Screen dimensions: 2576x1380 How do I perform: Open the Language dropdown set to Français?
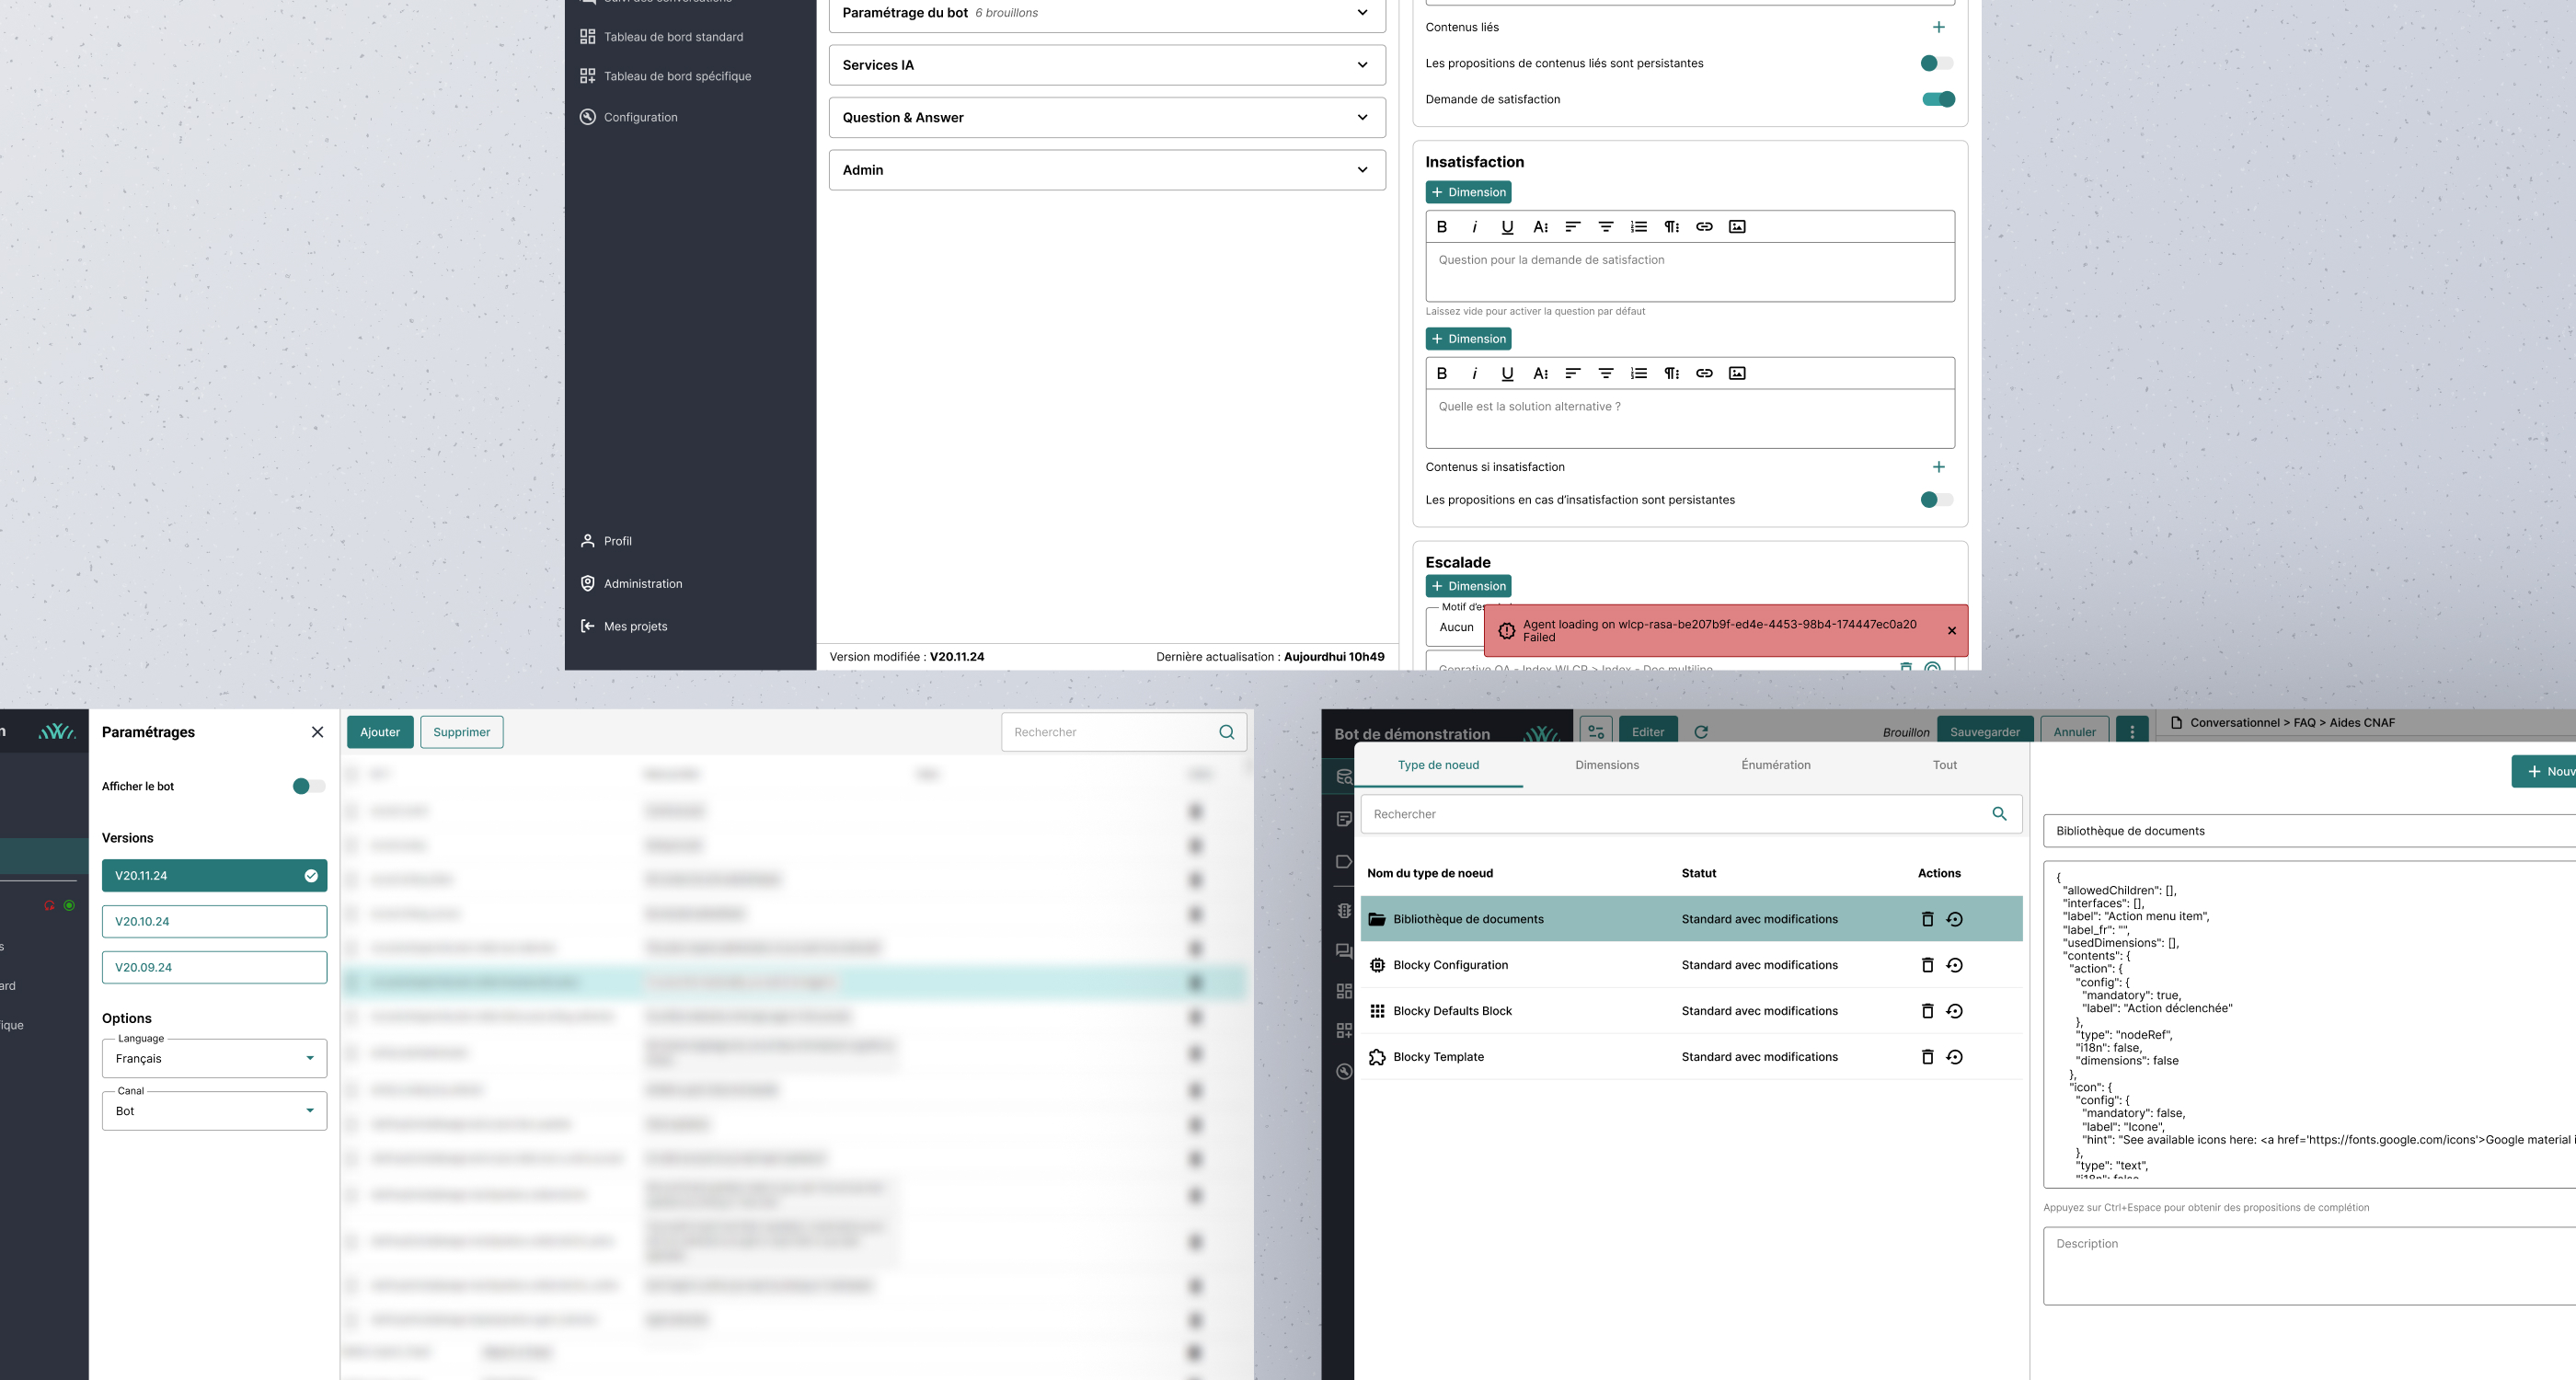pos(214,1058)
